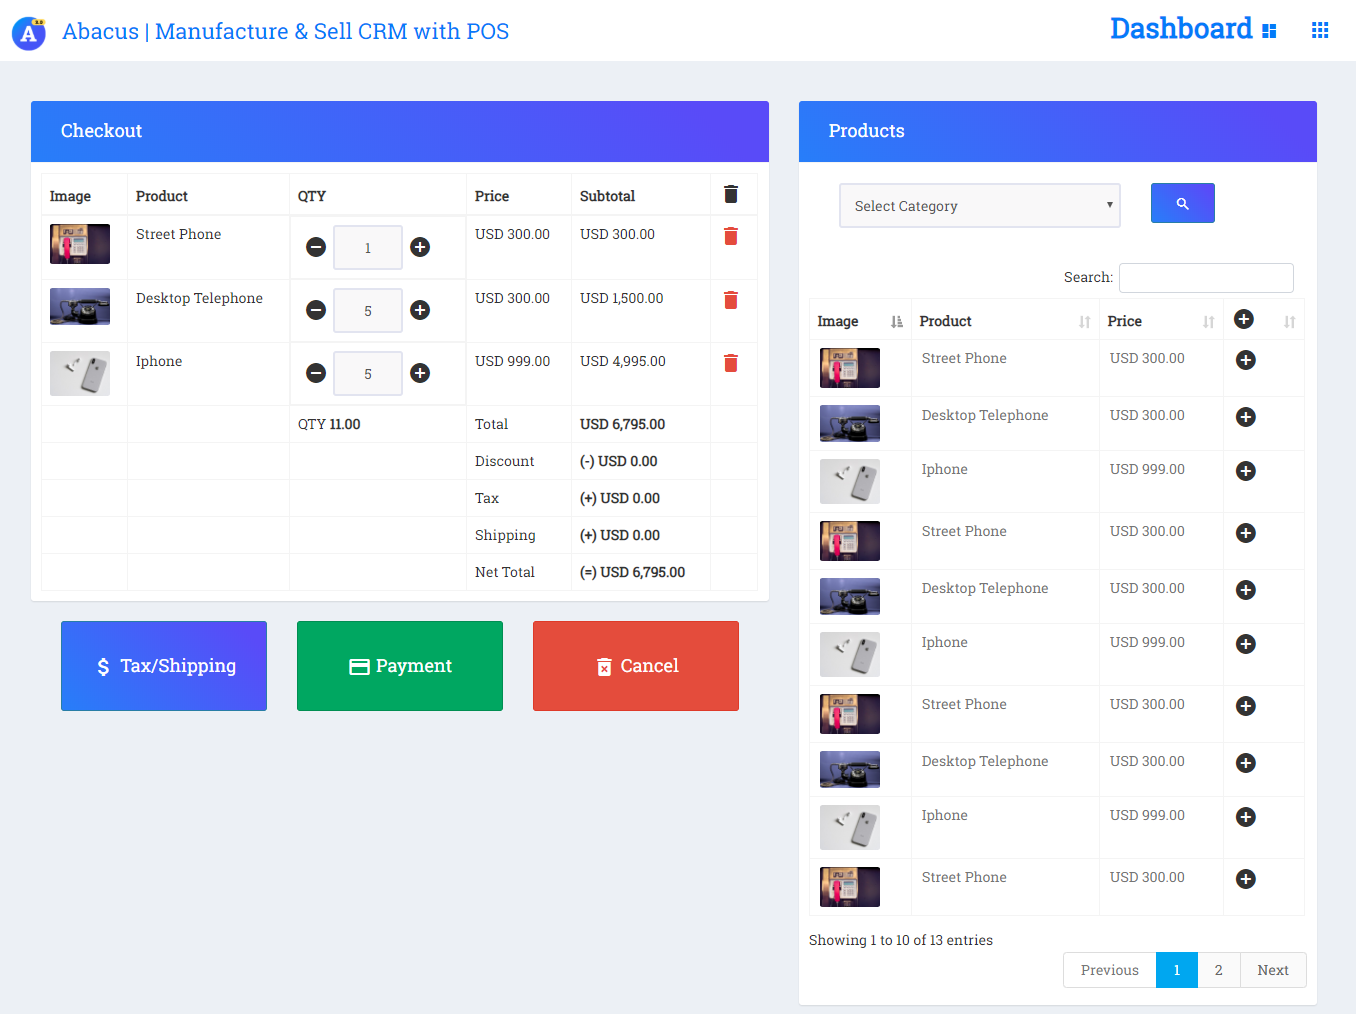1356x1014 pixels.
Task: Click the apps grid icon in the top-right corner
Action: 1319,30
